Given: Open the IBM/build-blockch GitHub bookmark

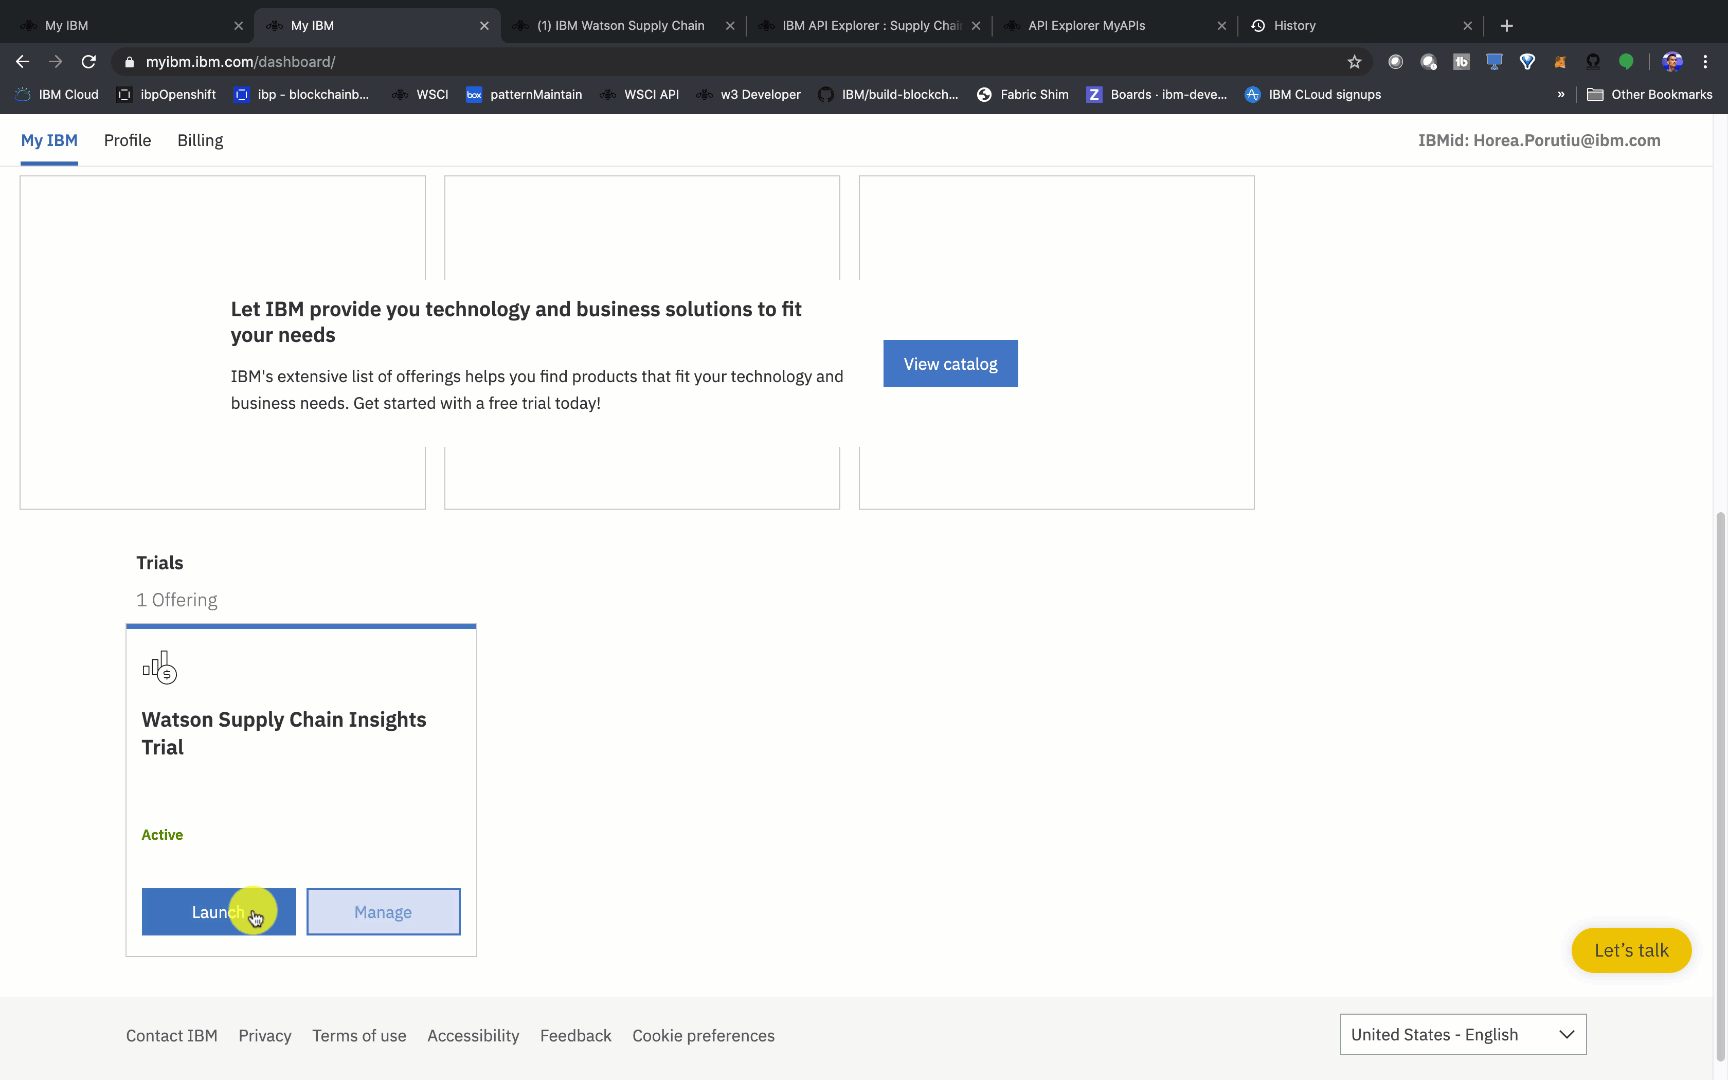Looking at the screenshot, I should click(x=888, y=95).
